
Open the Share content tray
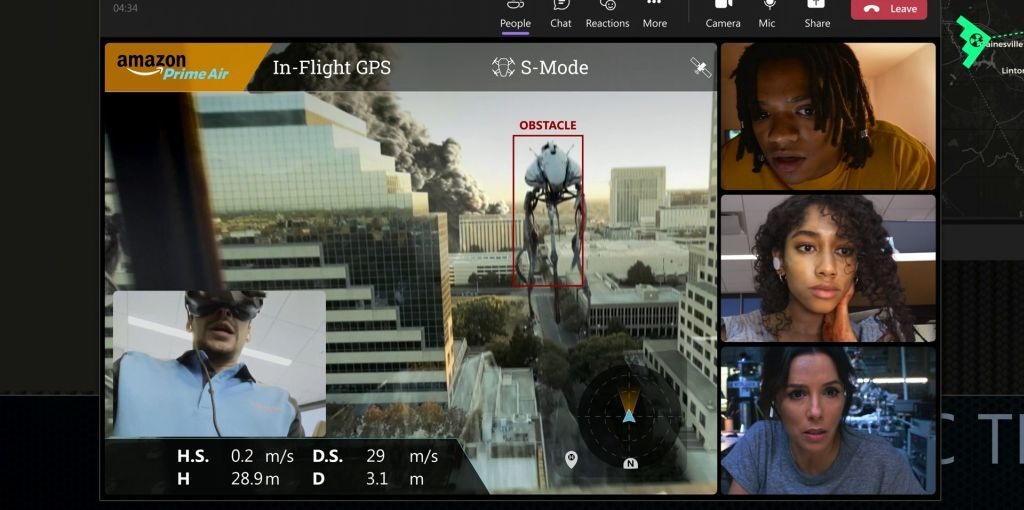817,14
